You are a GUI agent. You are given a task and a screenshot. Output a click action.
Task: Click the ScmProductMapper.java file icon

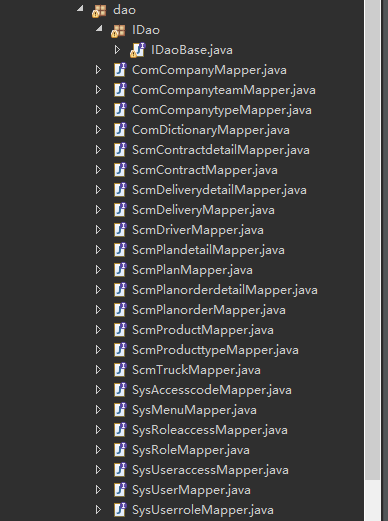click(x=120, y=330)
